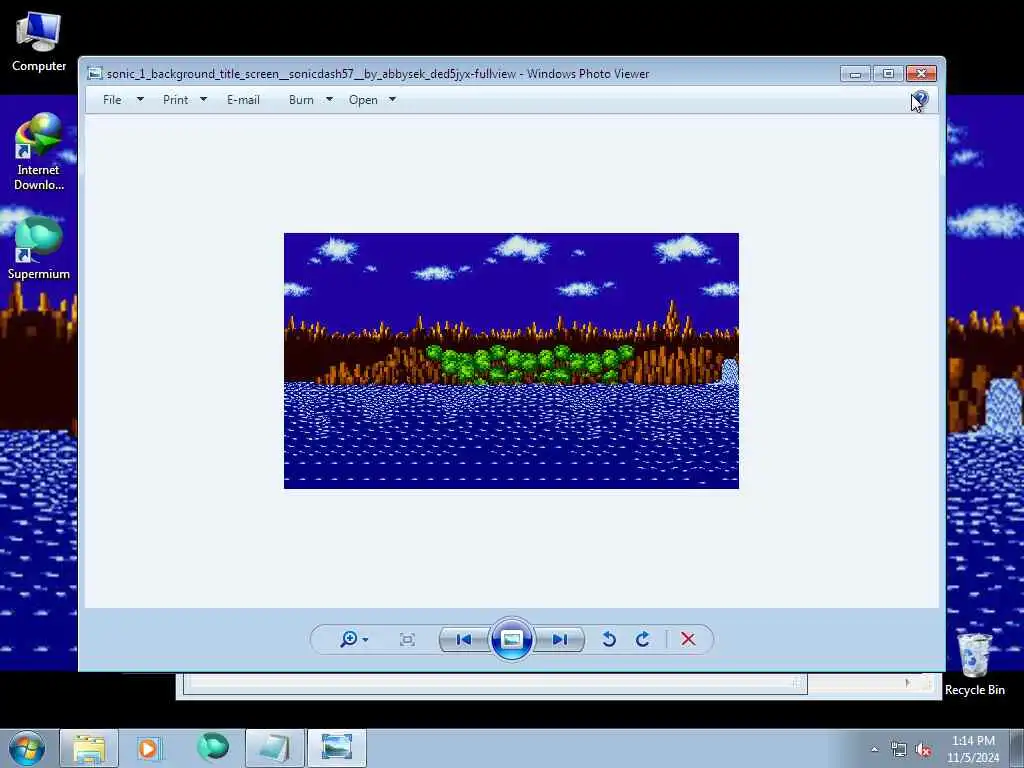Delete the image with the red X

[688, 639]
